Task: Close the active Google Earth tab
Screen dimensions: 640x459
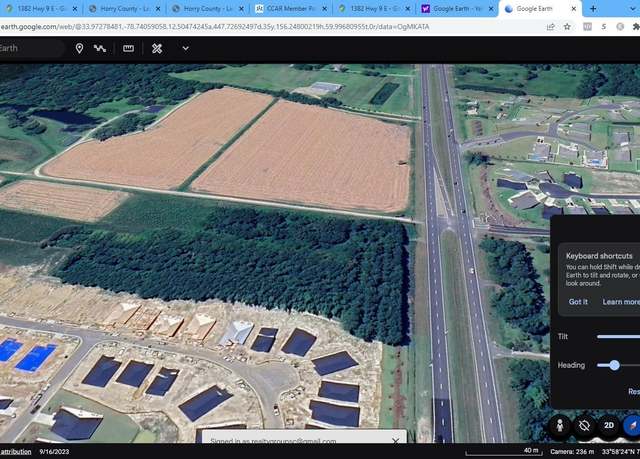Action: click(573, 9)
